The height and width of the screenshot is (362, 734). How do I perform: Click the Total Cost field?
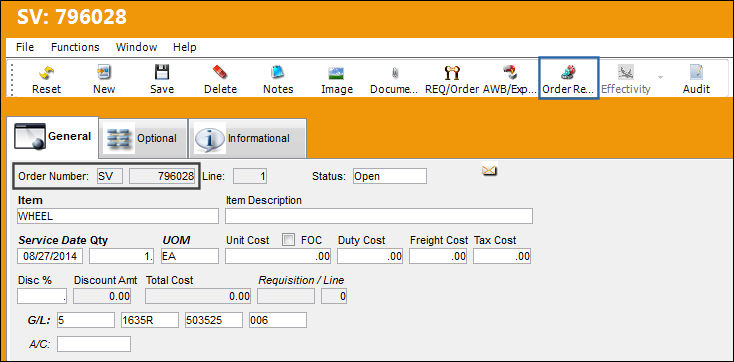pyautogui.click(x=198, y=296)
